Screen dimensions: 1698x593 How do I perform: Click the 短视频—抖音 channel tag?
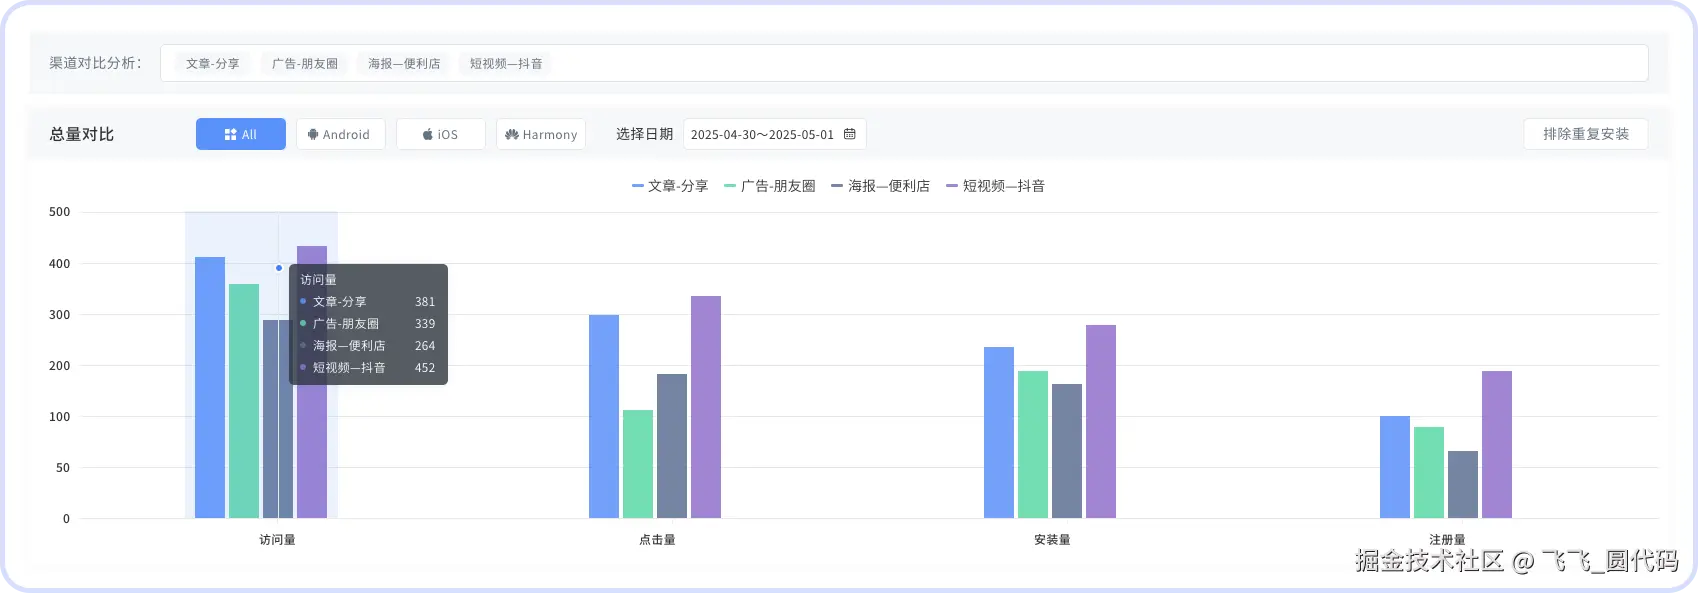pyautogui.click(x=506, y=63)
